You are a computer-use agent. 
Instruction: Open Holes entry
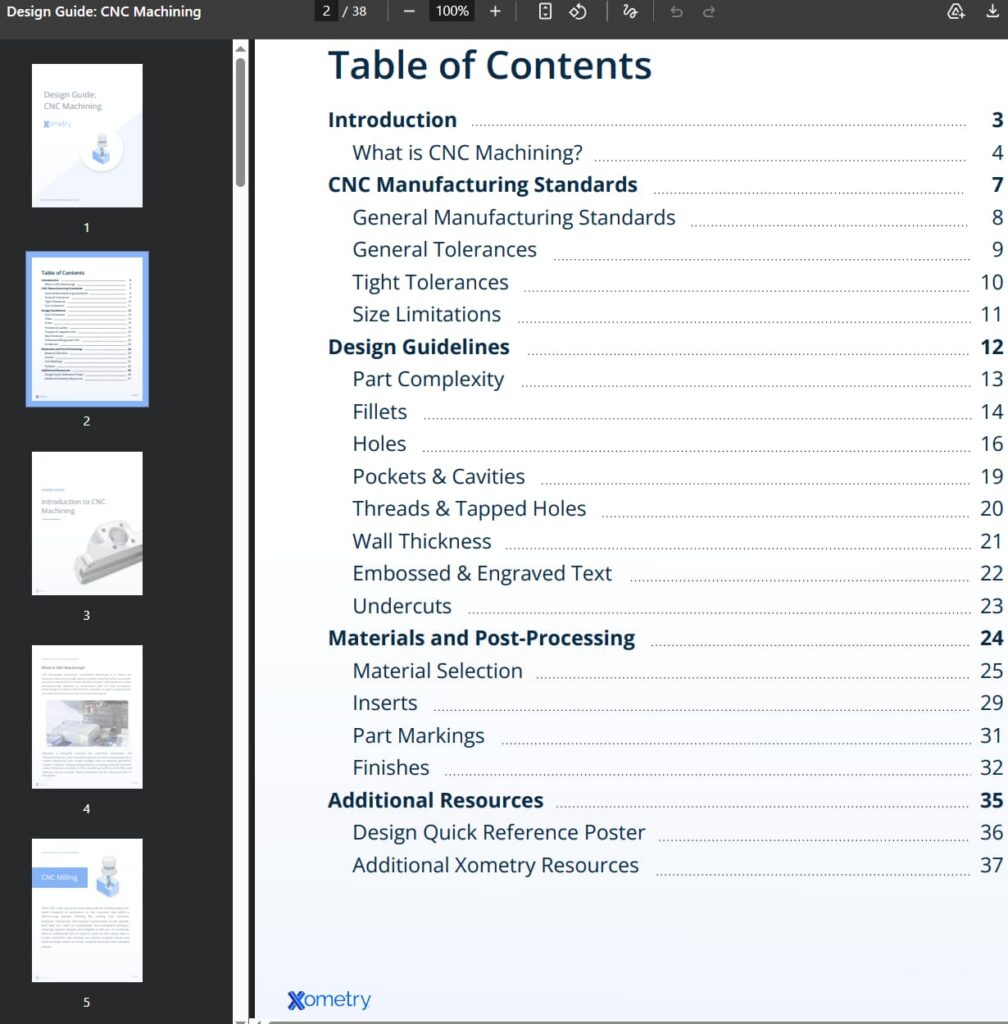click(x=379, y=444)
